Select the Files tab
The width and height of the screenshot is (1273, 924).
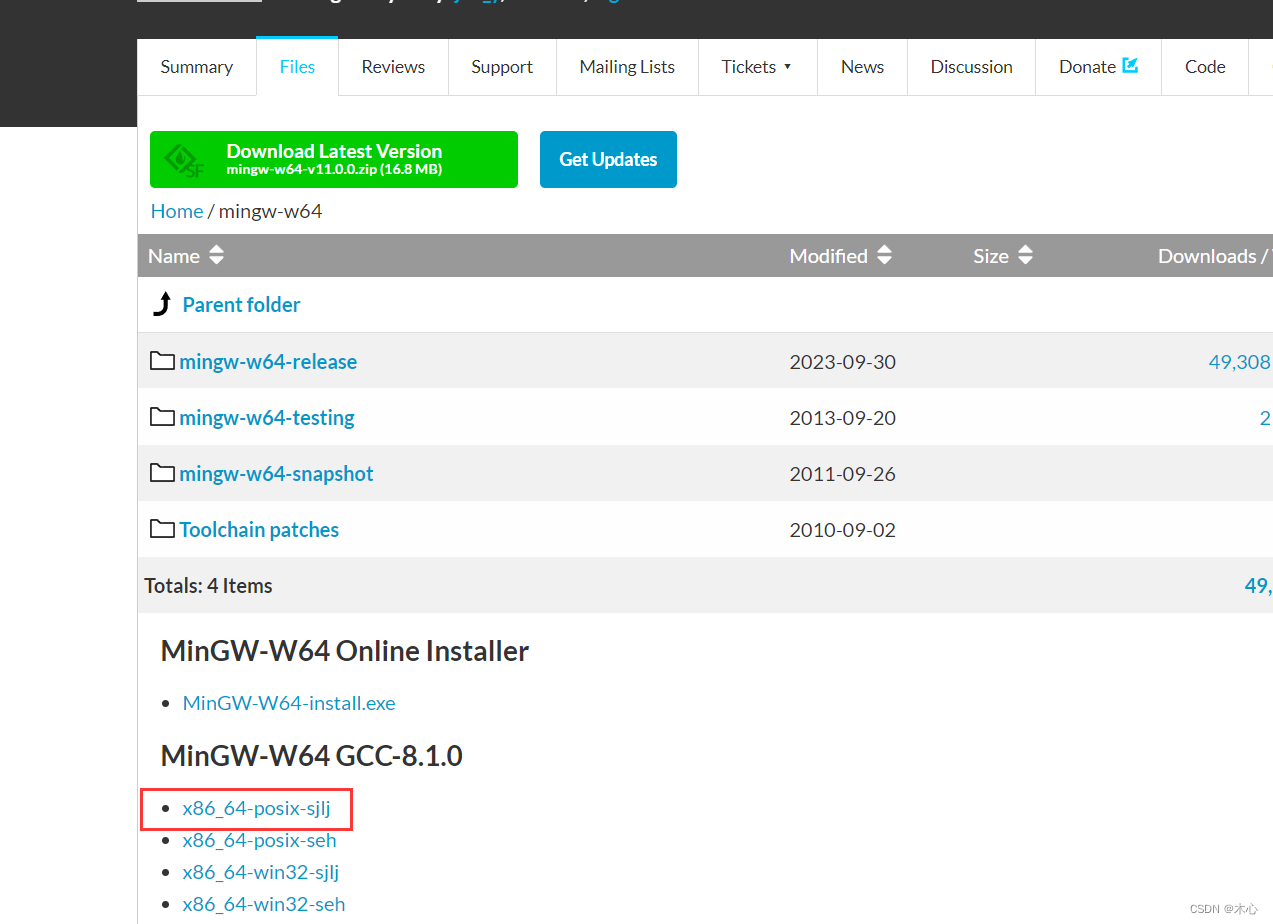(x=297, y=67)
